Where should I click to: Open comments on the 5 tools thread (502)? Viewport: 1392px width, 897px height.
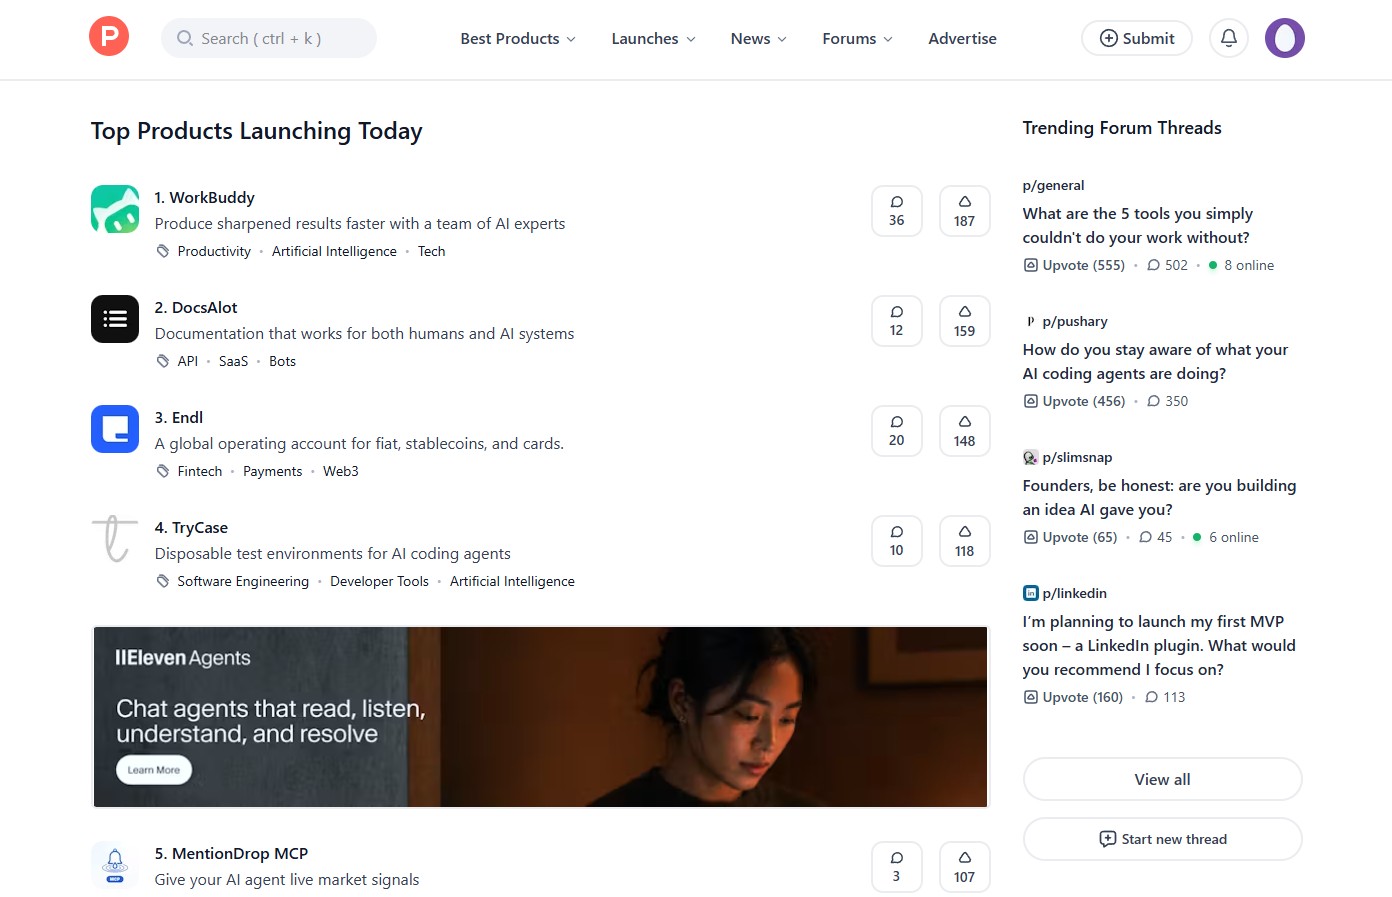[1167, 265]
